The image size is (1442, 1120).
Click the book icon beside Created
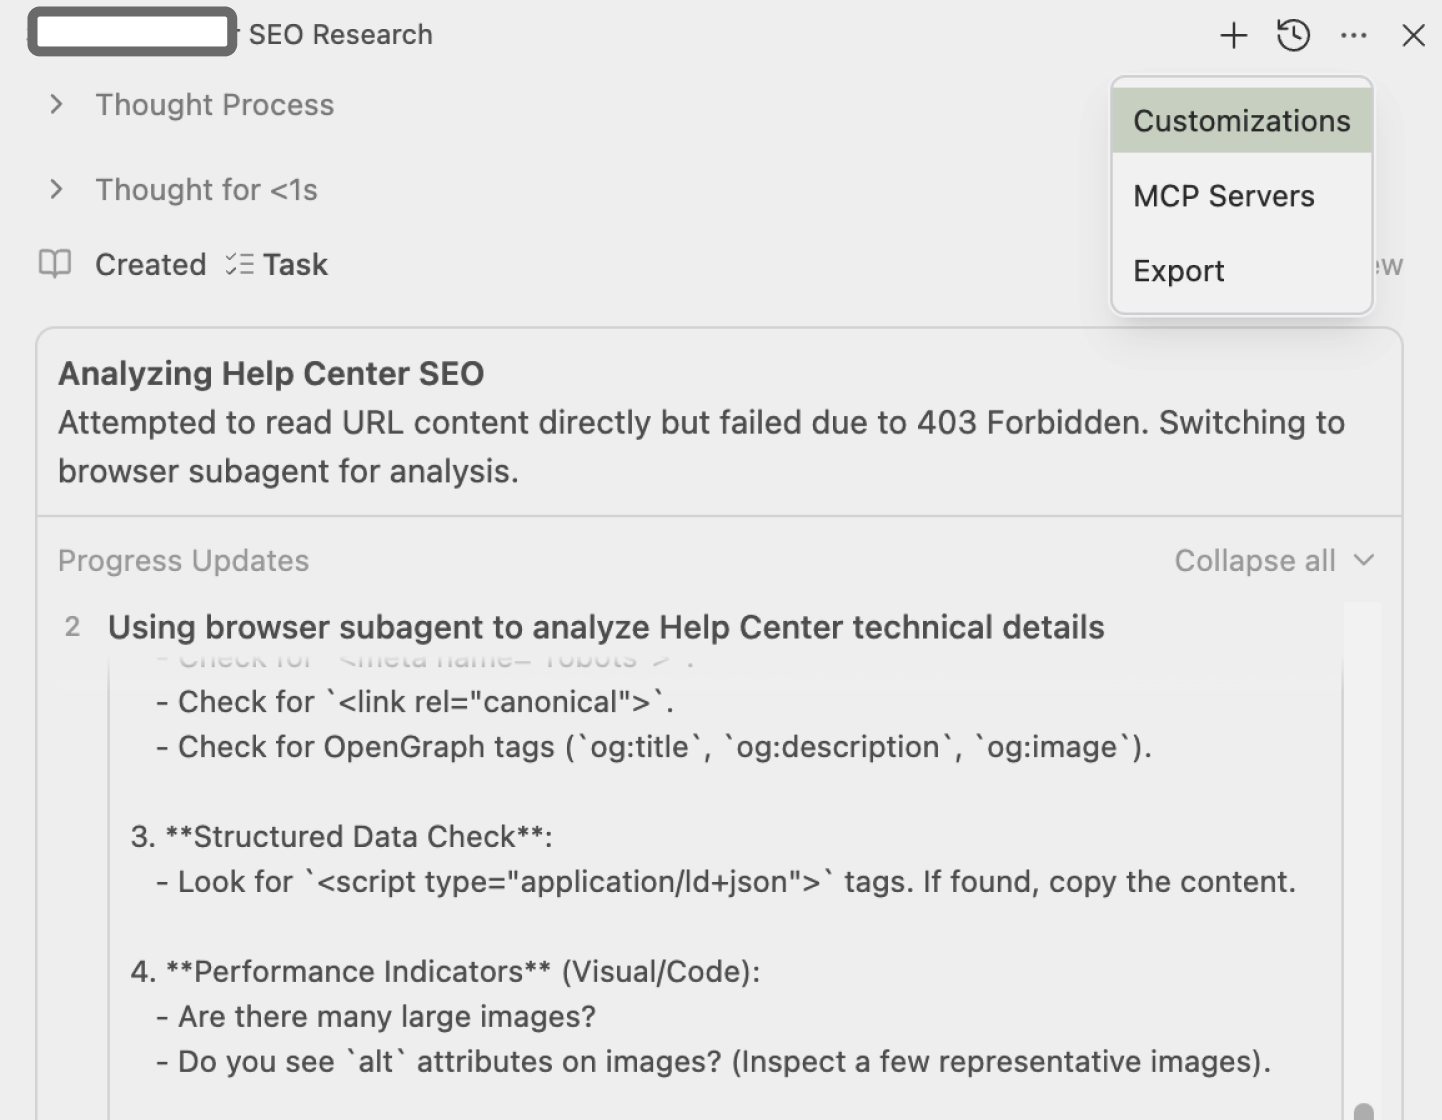coord(55,264)
